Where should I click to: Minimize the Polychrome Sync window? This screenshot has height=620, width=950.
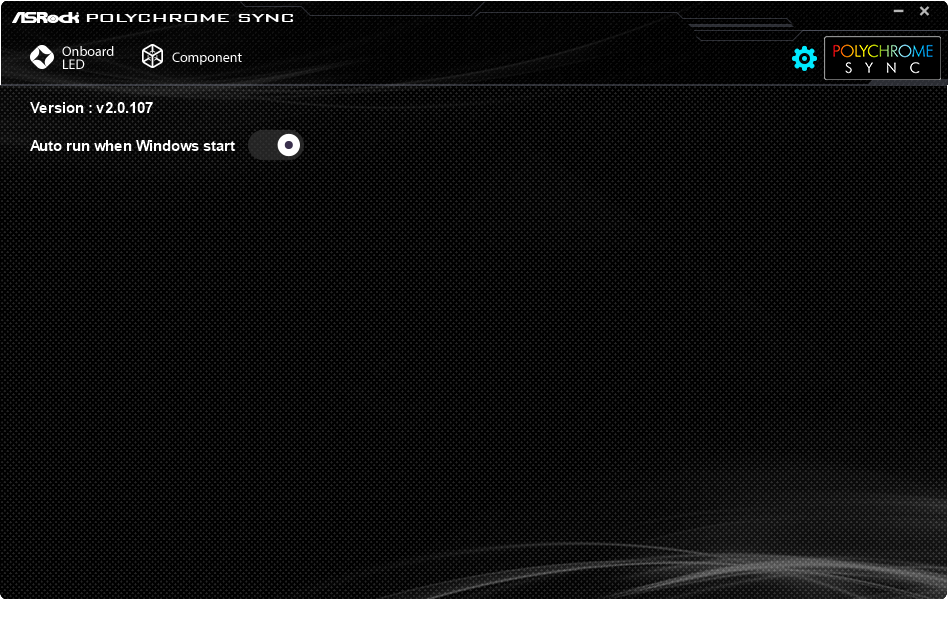(x=899, y=11)
